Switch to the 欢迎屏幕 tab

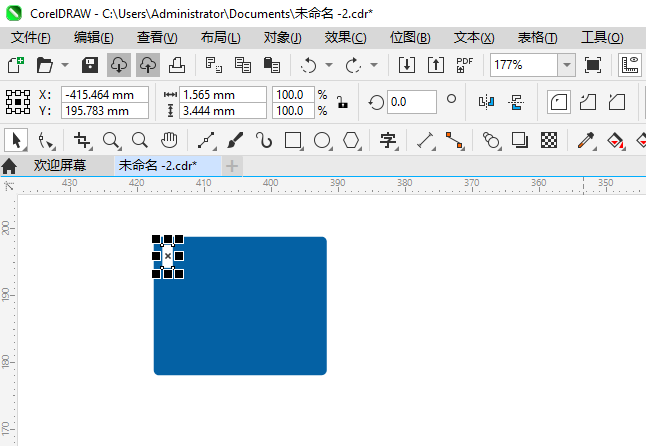[x=60, y=166]
